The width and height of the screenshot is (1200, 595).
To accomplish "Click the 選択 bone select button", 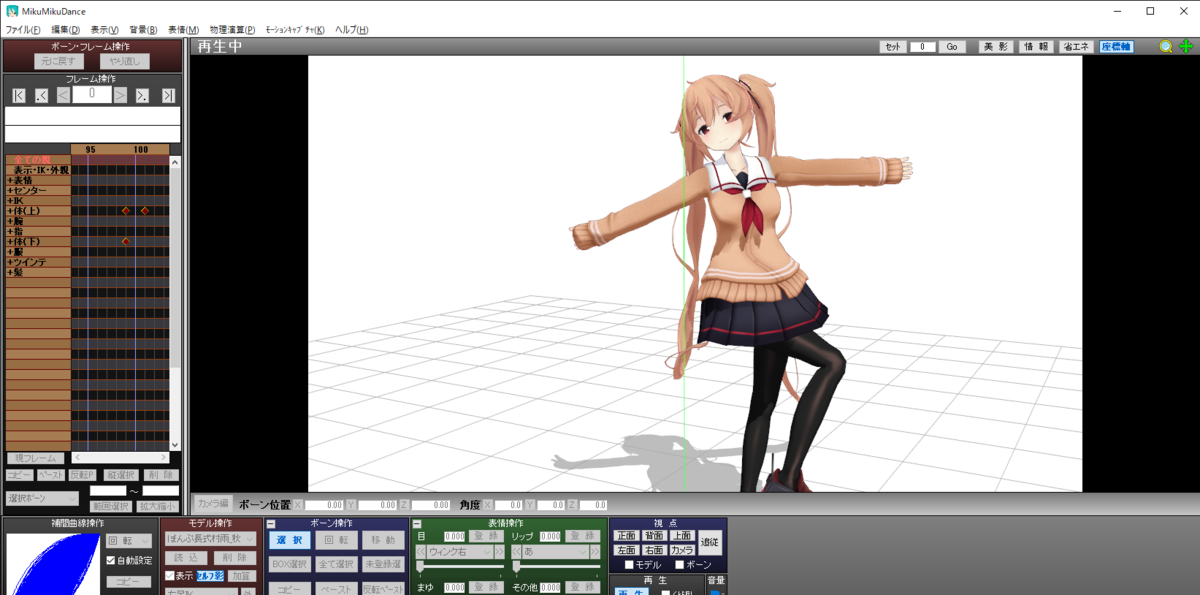I will 290,540.
